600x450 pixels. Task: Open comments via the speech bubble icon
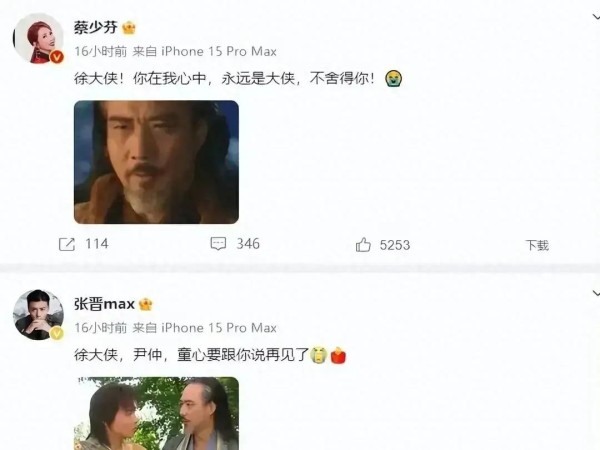(218, 243)
